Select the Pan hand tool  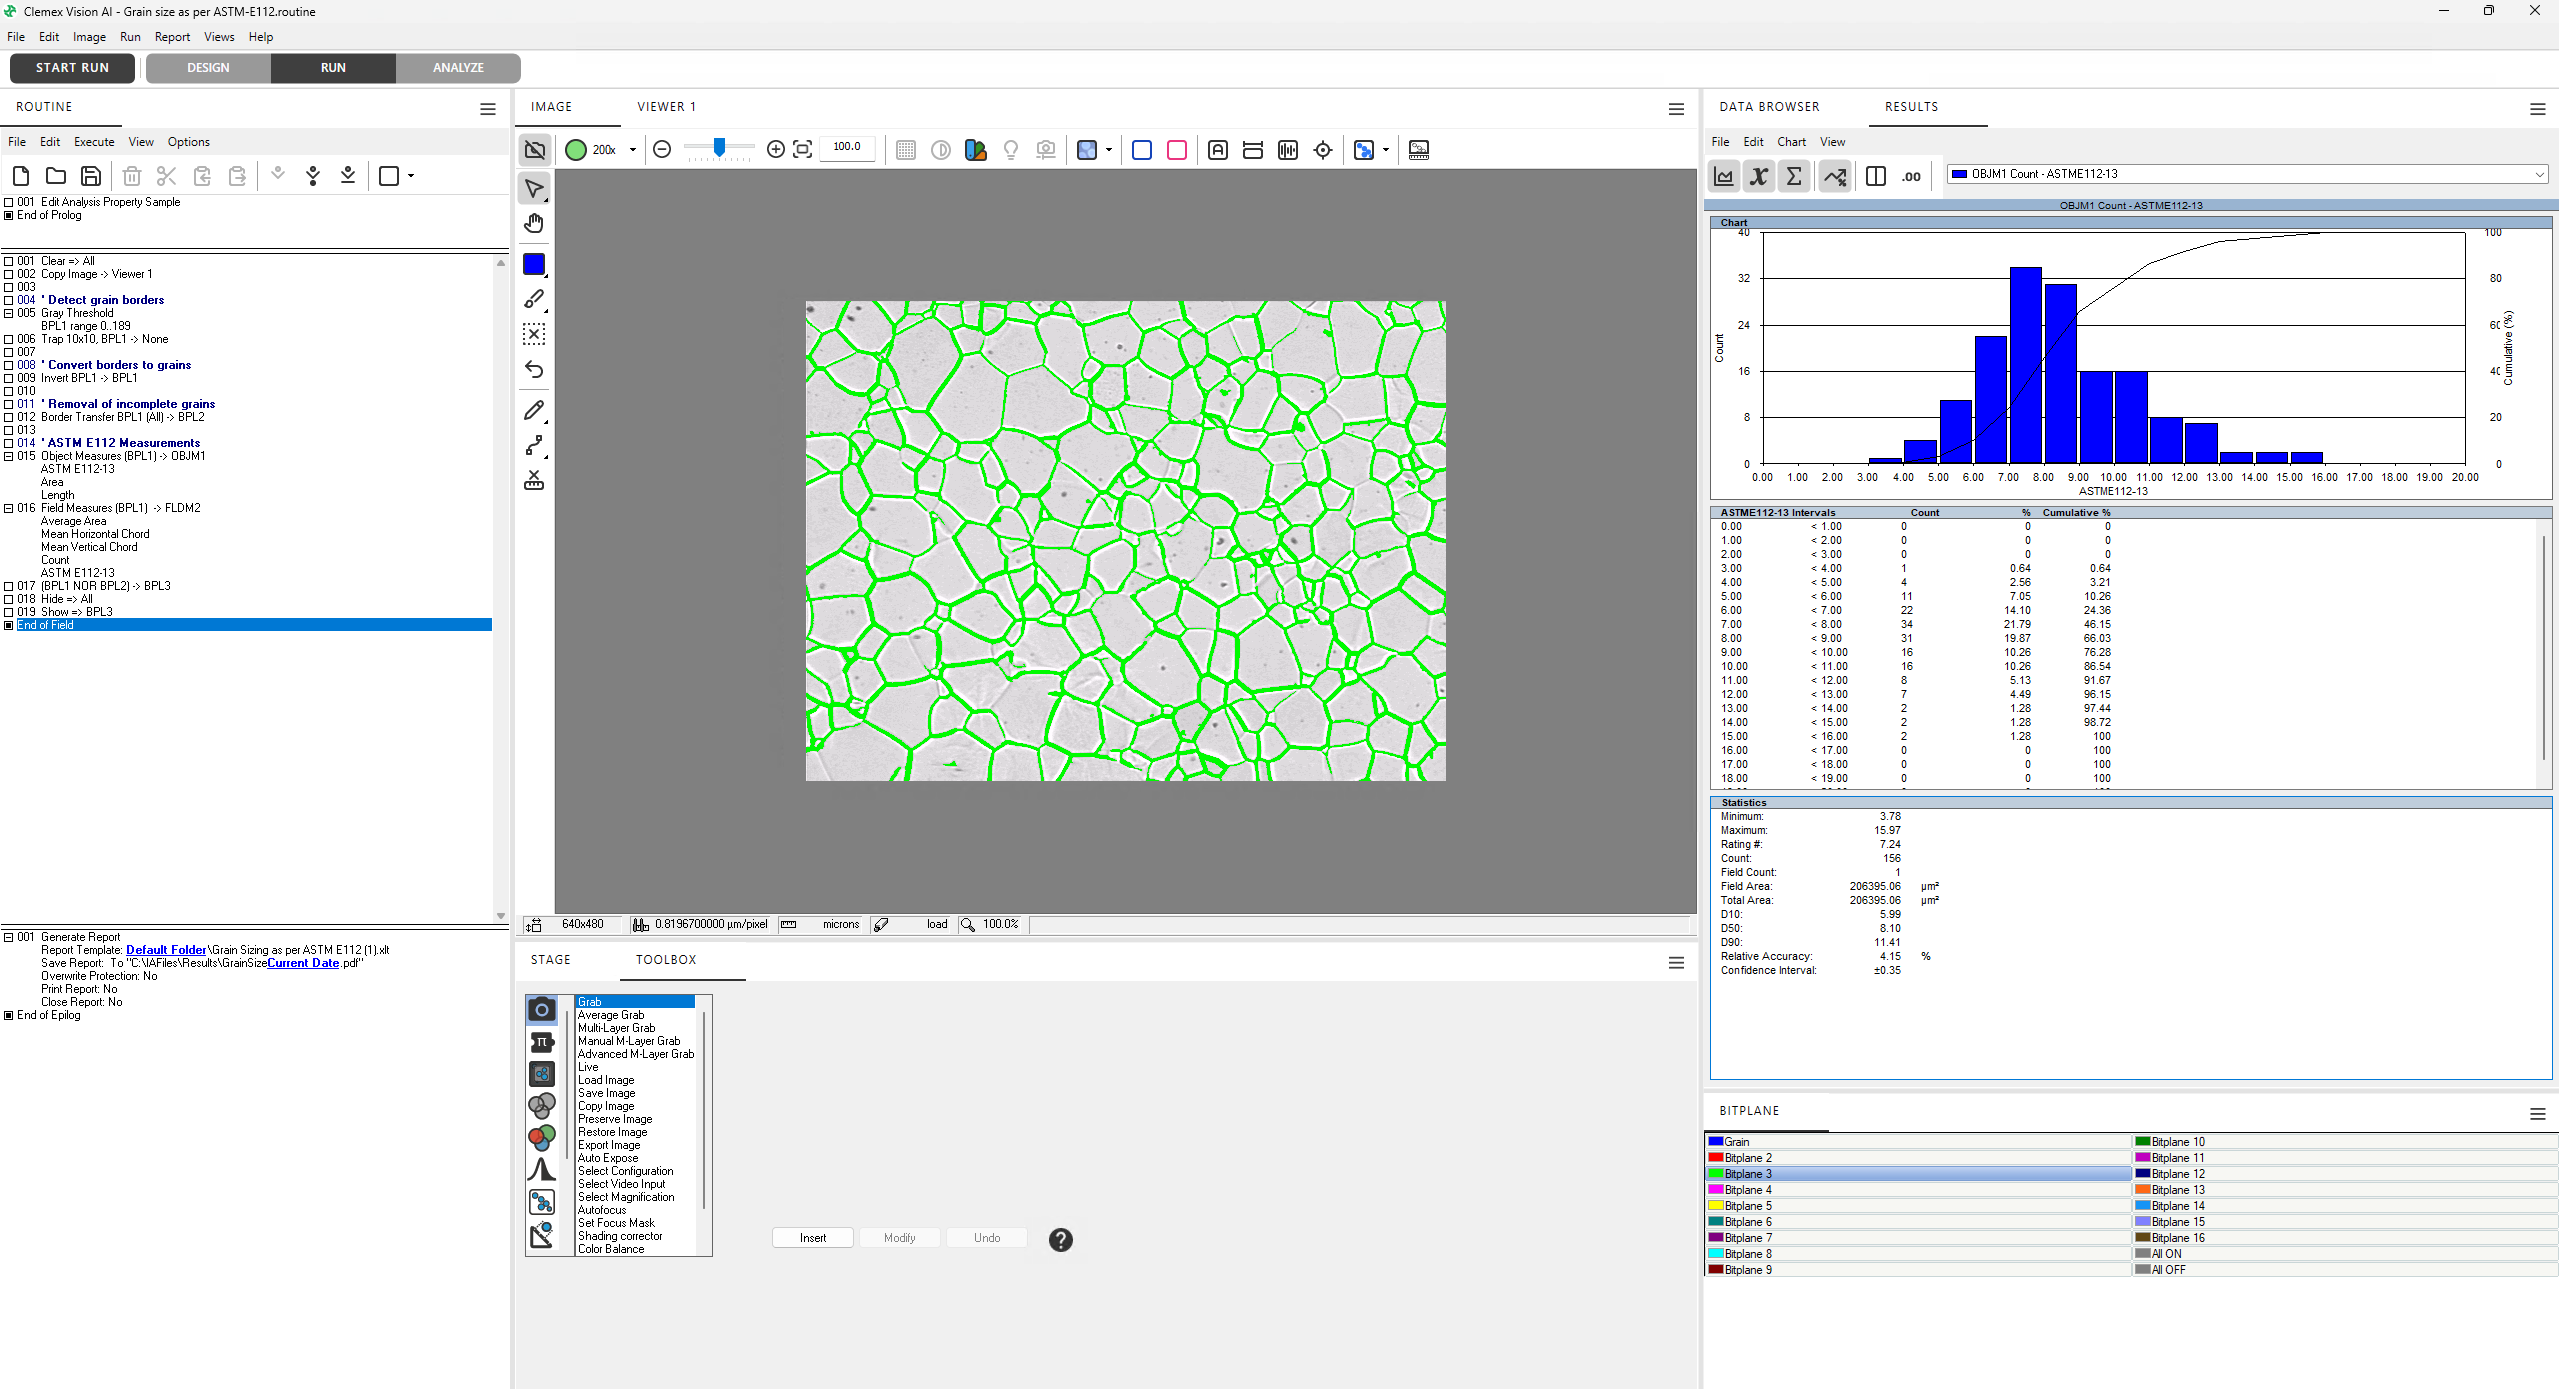point(534,223)
